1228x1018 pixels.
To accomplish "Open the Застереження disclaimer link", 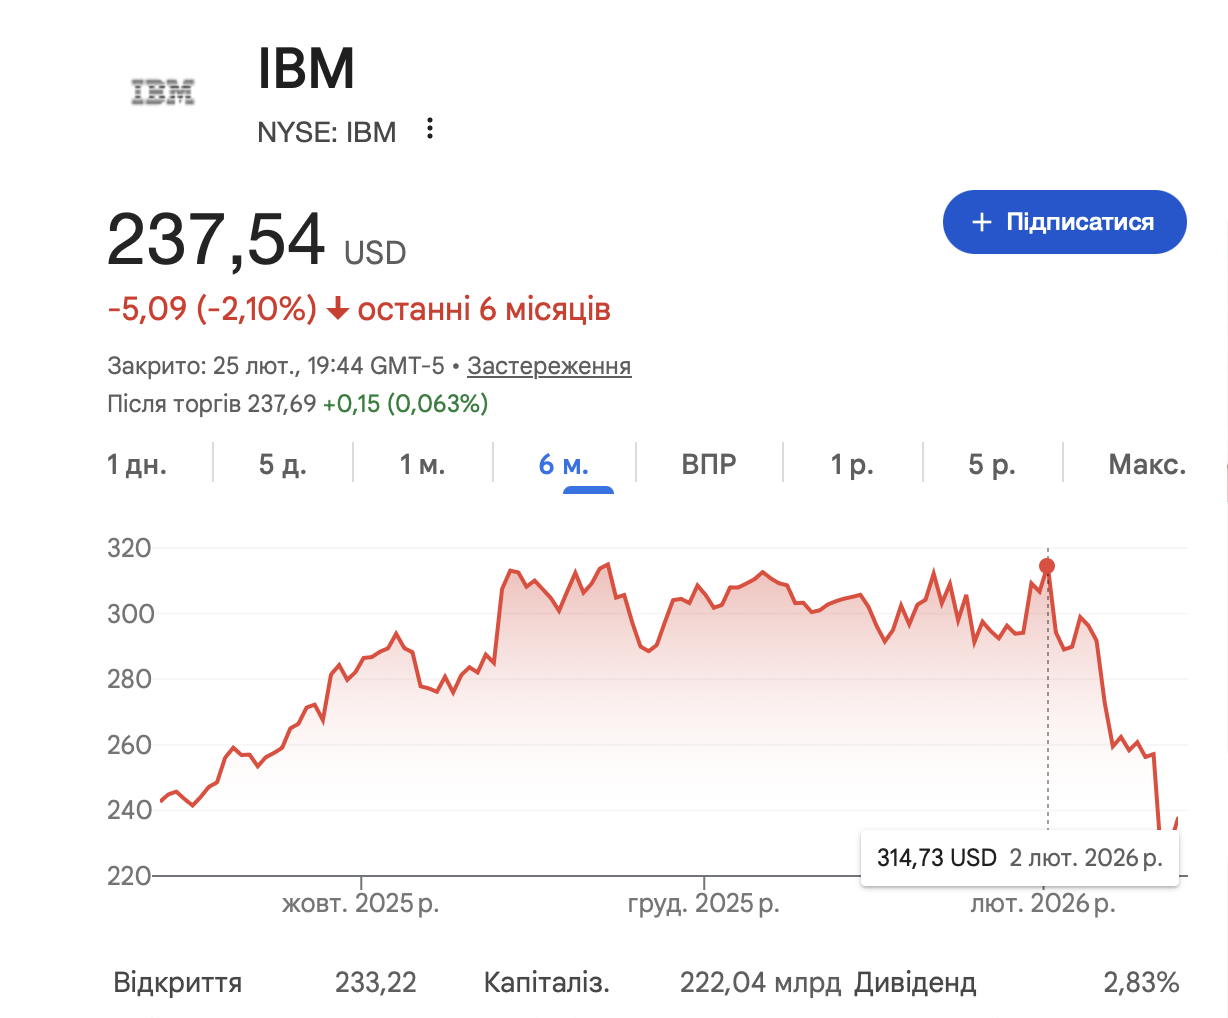I will click(x=549, y=366).
